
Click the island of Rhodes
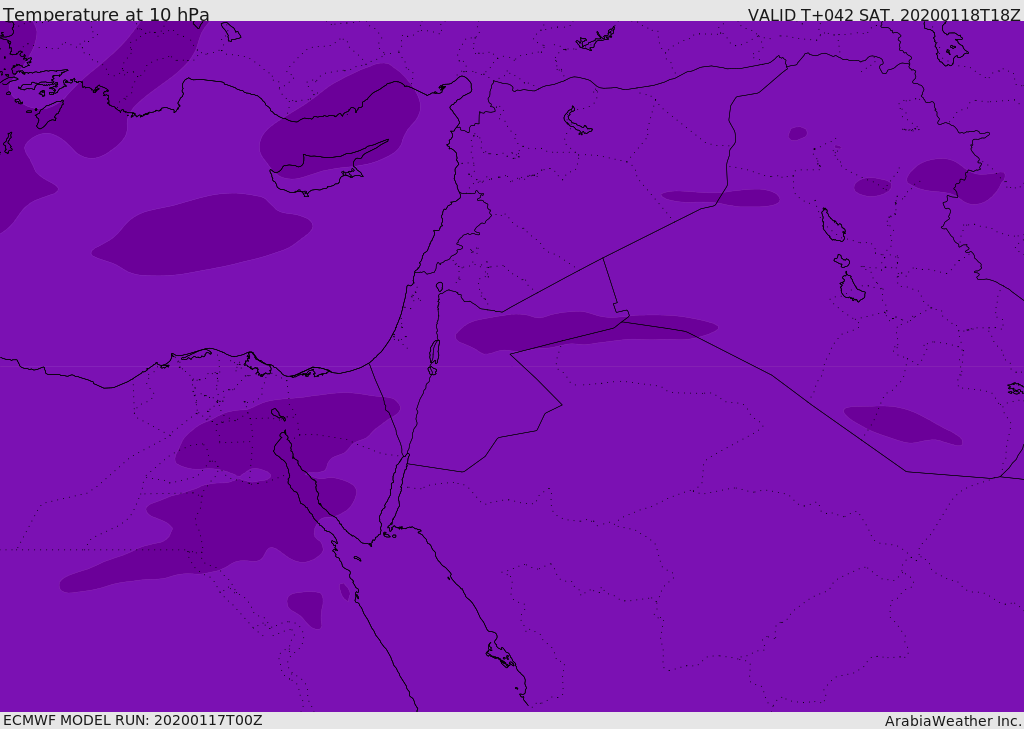pos(49,113)
